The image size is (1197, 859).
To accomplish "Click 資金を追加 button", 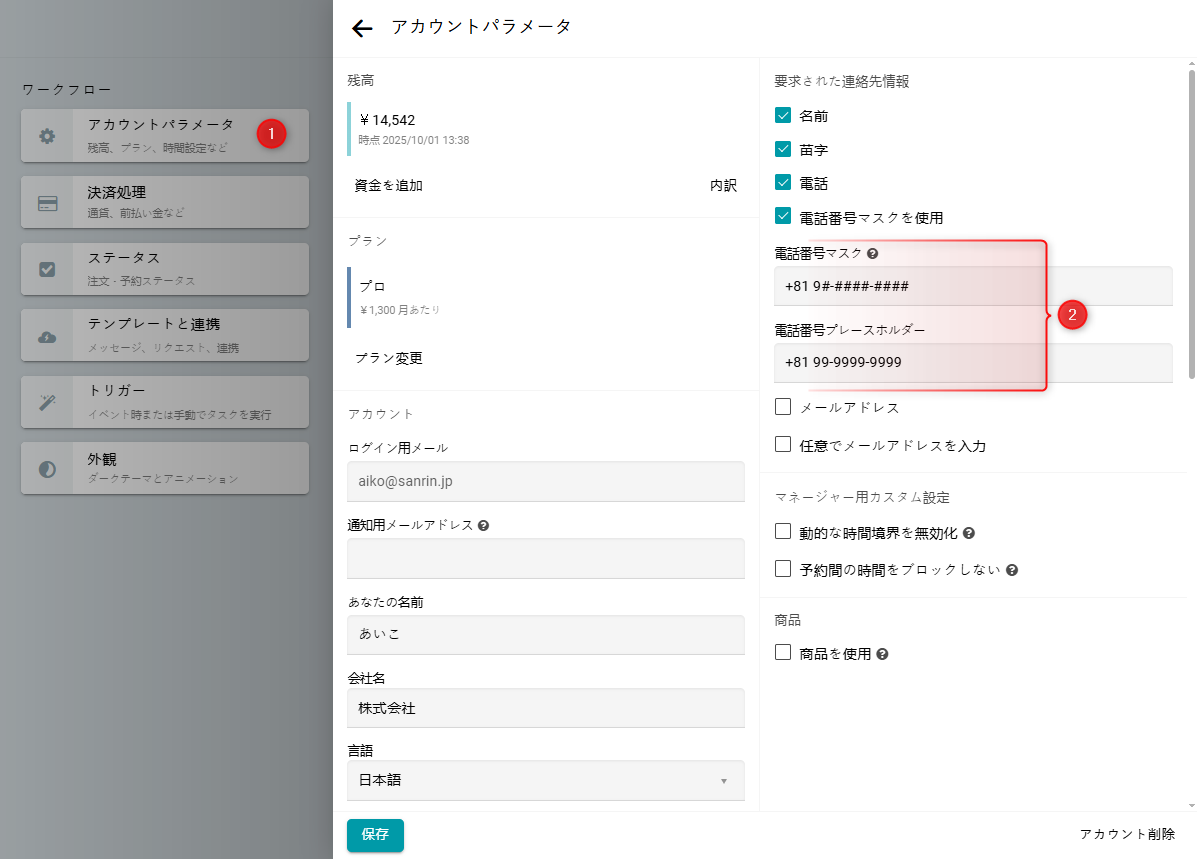I will point(389,185).
